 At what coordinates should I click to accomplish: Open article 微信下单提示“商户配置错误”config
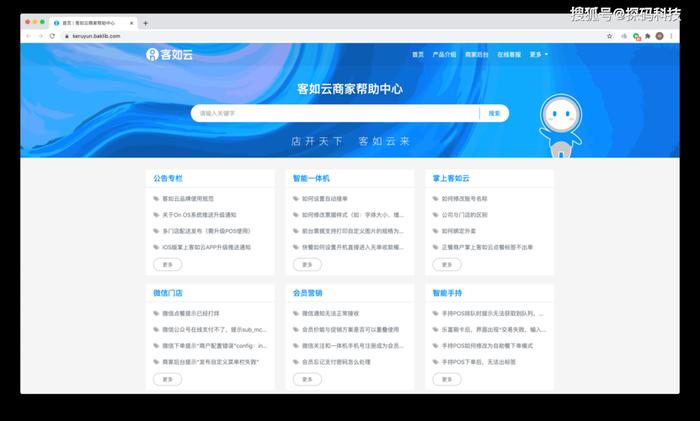point(214,346)
